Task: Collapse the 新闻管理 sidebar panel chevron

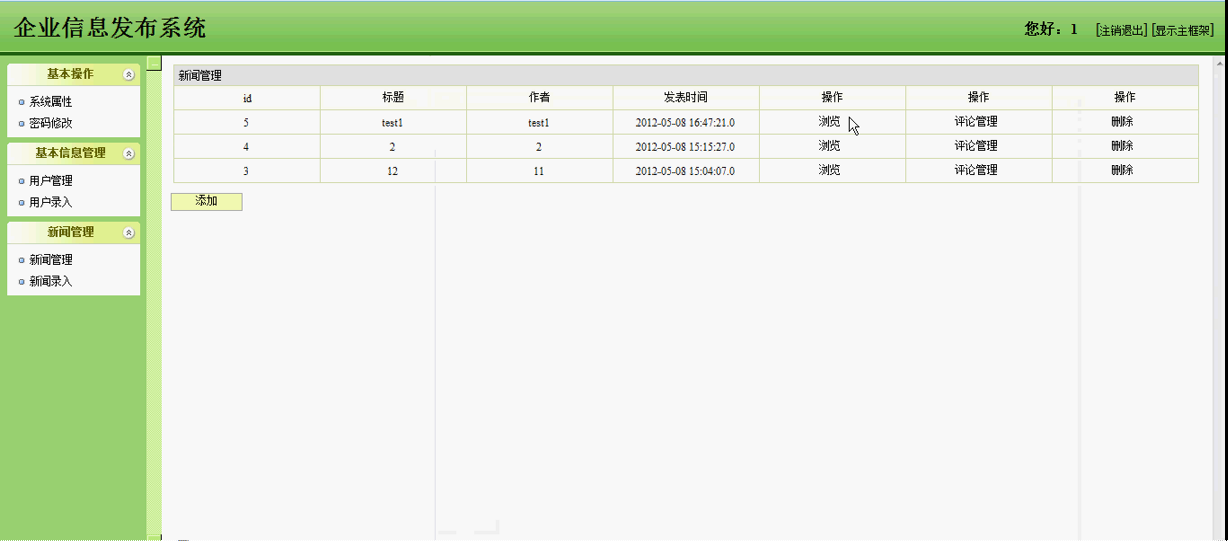Action: coord(129,233)
